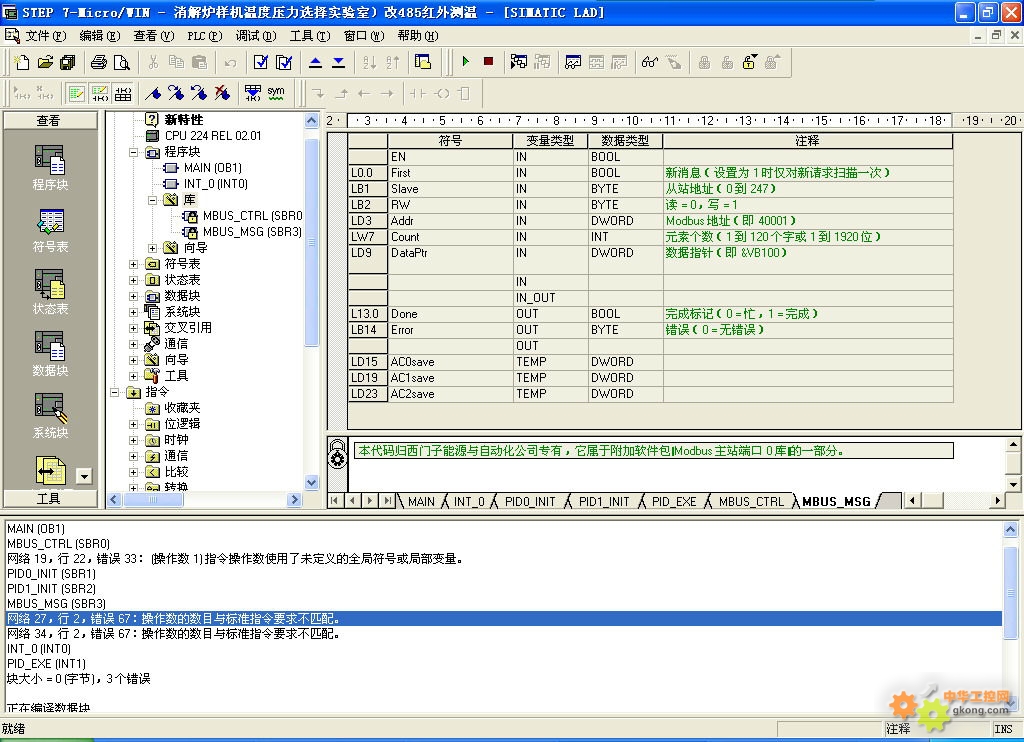Click the apply-symbols table icon beside sym

[253, 93]
